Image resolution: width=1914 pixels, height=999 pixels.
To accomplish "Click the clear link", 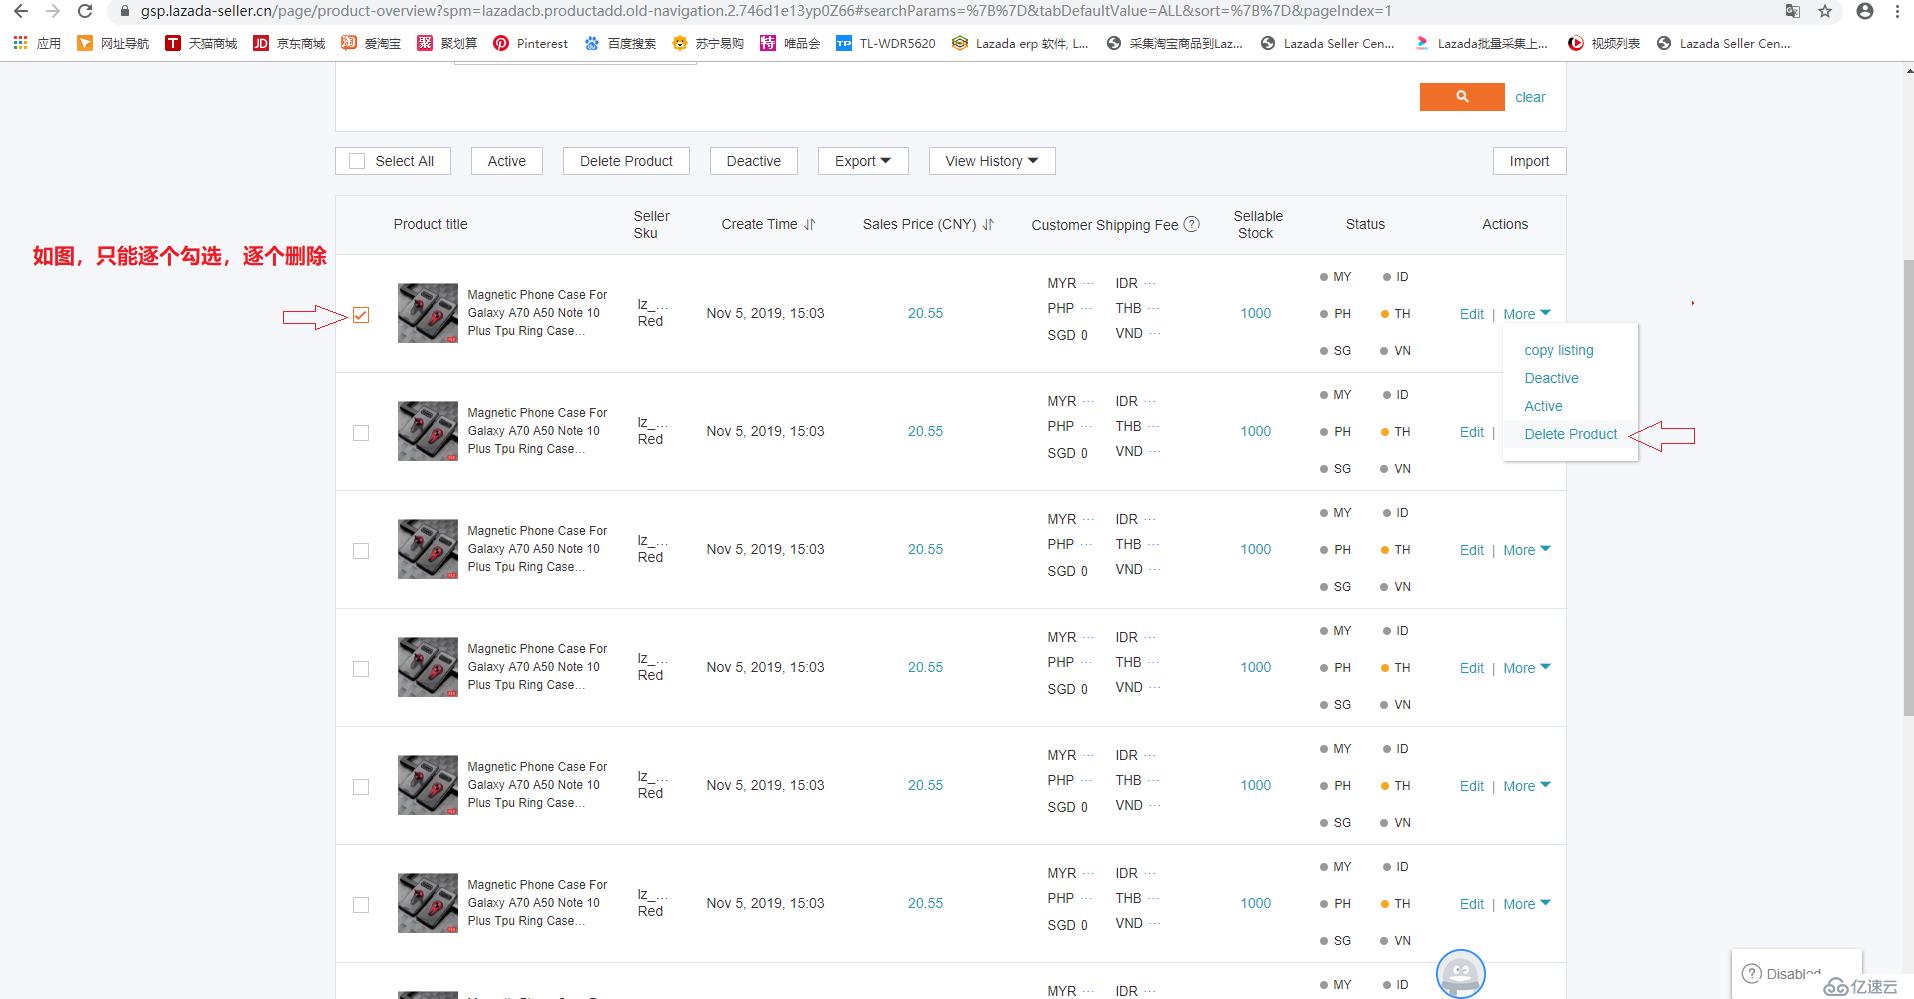I will [x=1530, y=97].
